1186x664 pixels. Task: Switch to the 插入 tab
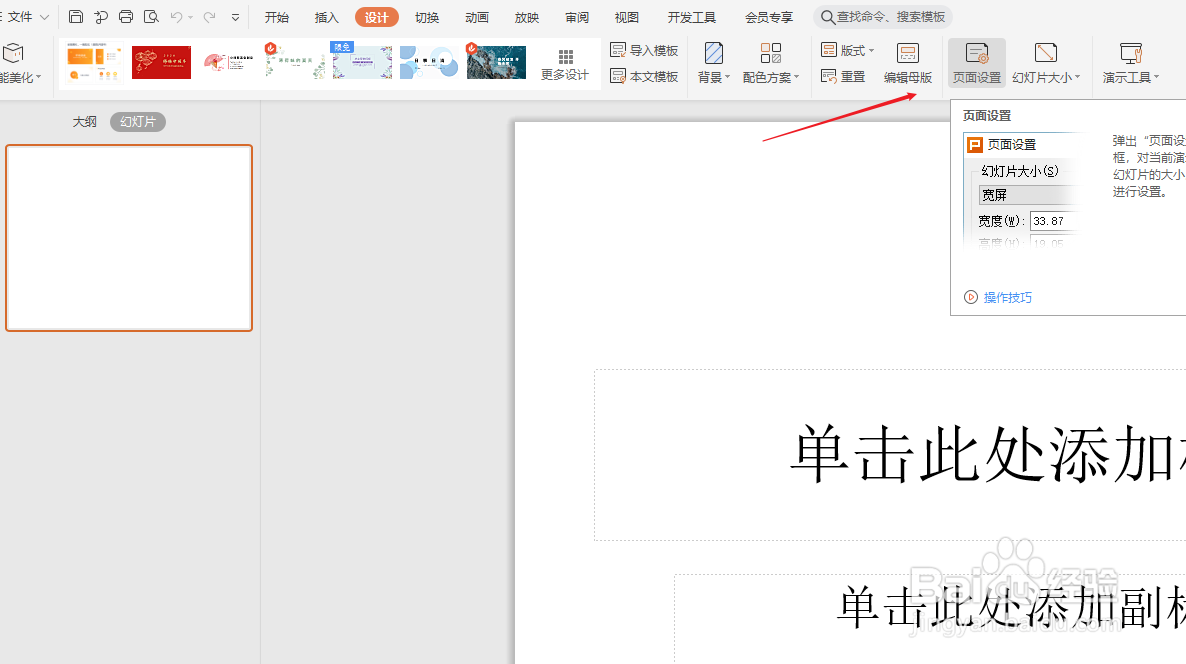coord(326,17)
